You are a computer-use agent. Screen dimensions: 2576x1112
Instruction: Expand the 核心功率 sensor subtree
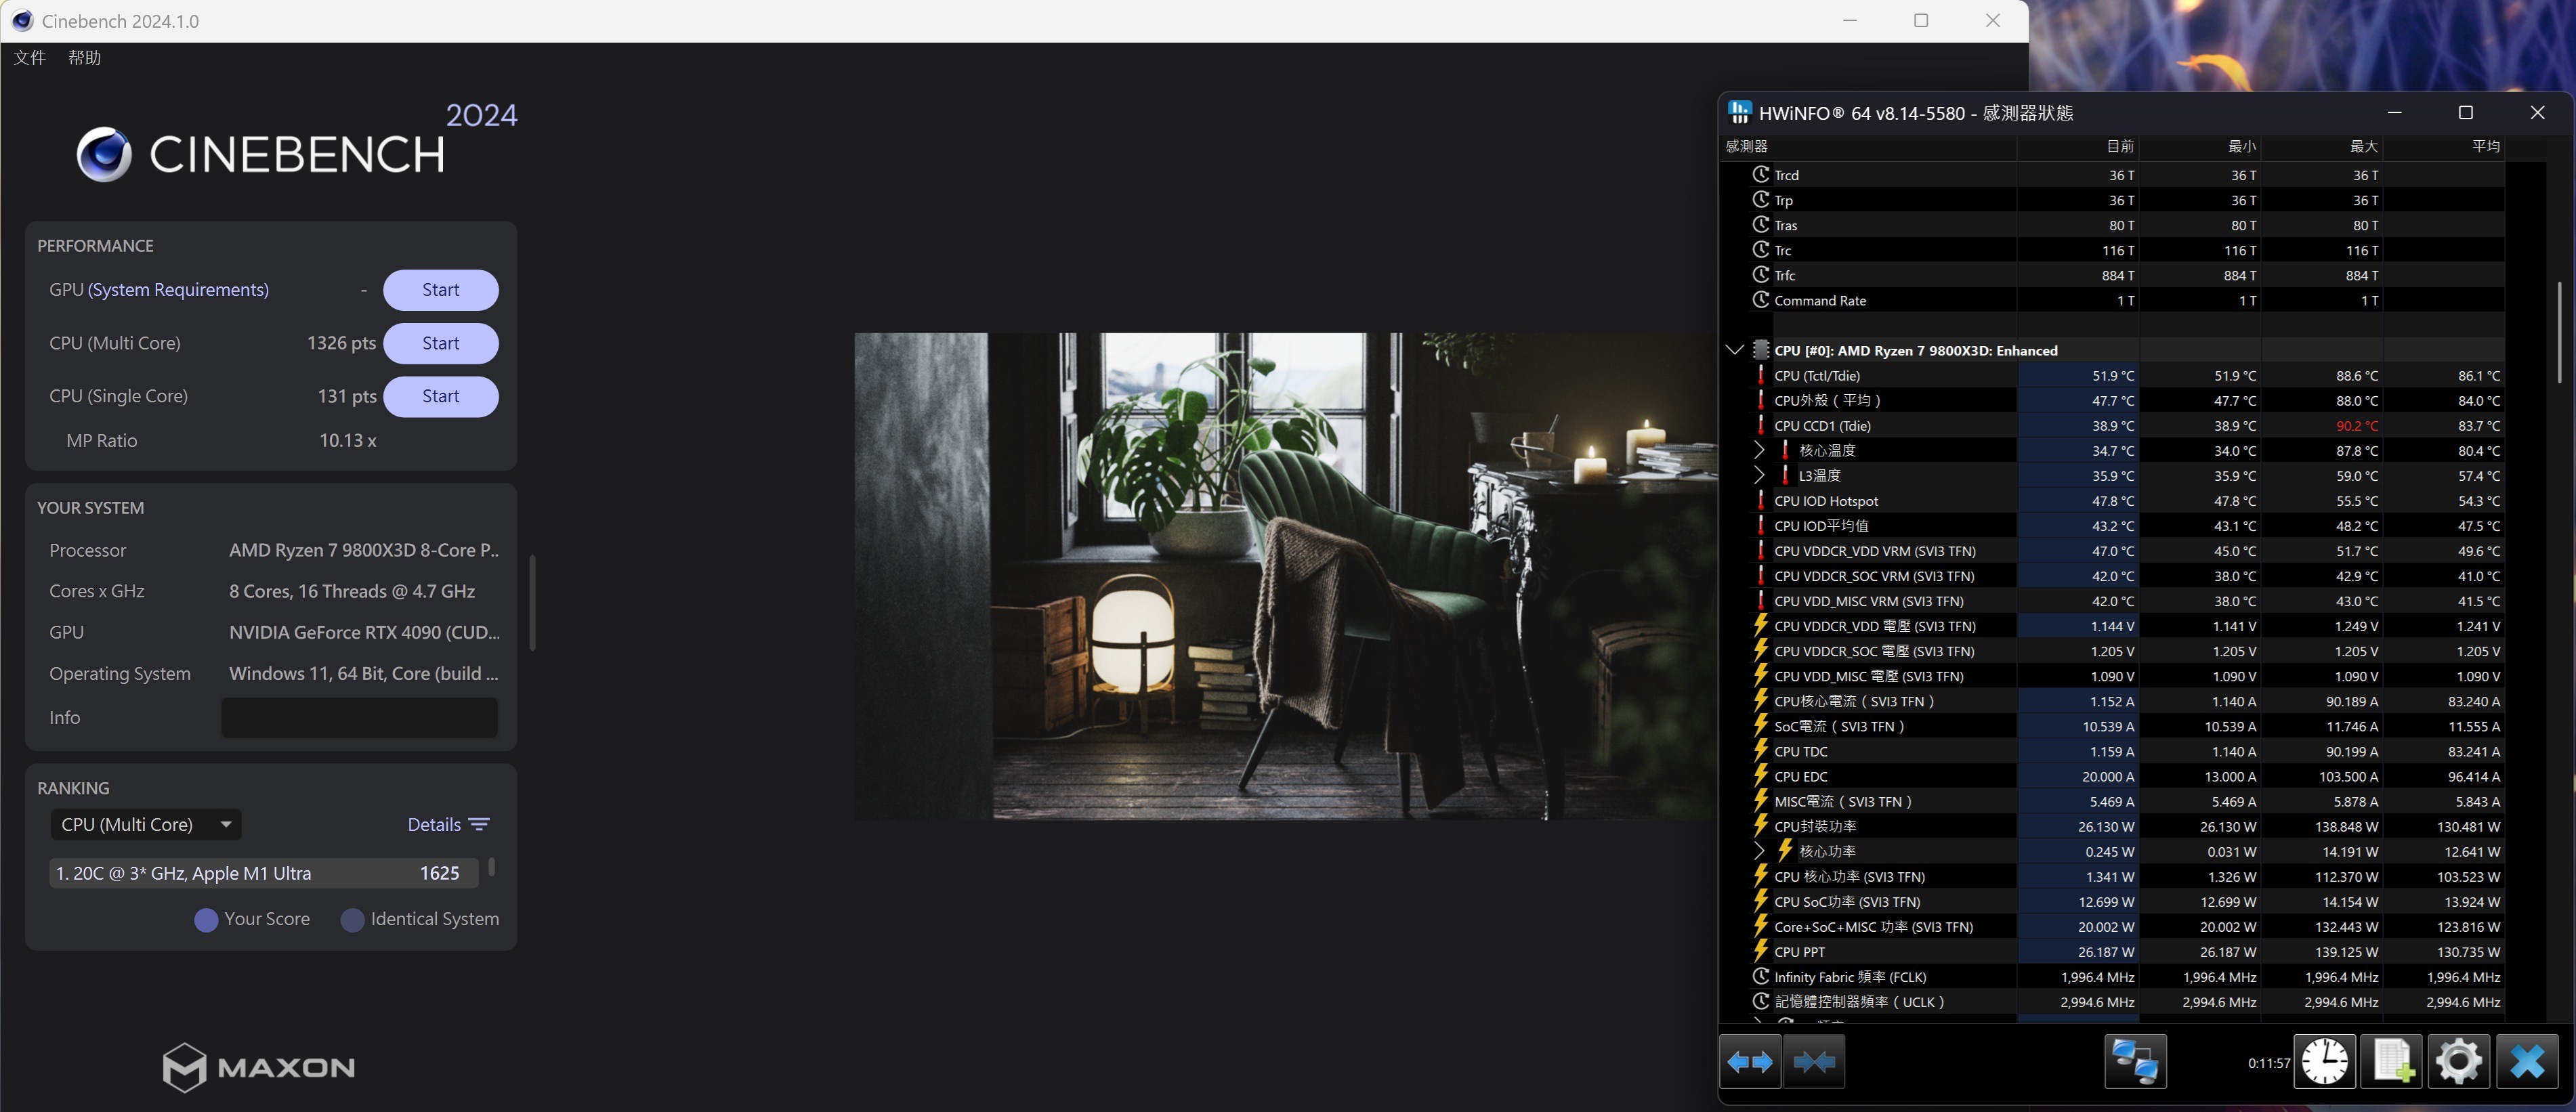point(1759,851)
